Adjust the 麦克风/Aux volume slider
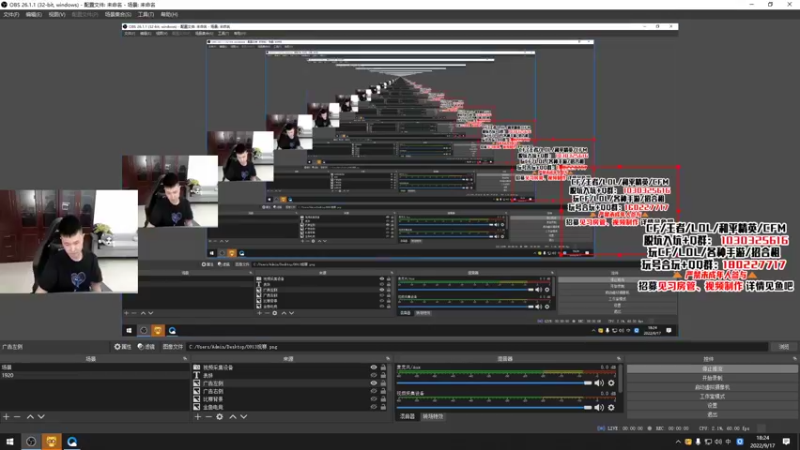800x450 pixels. click(x=494, y=383)
